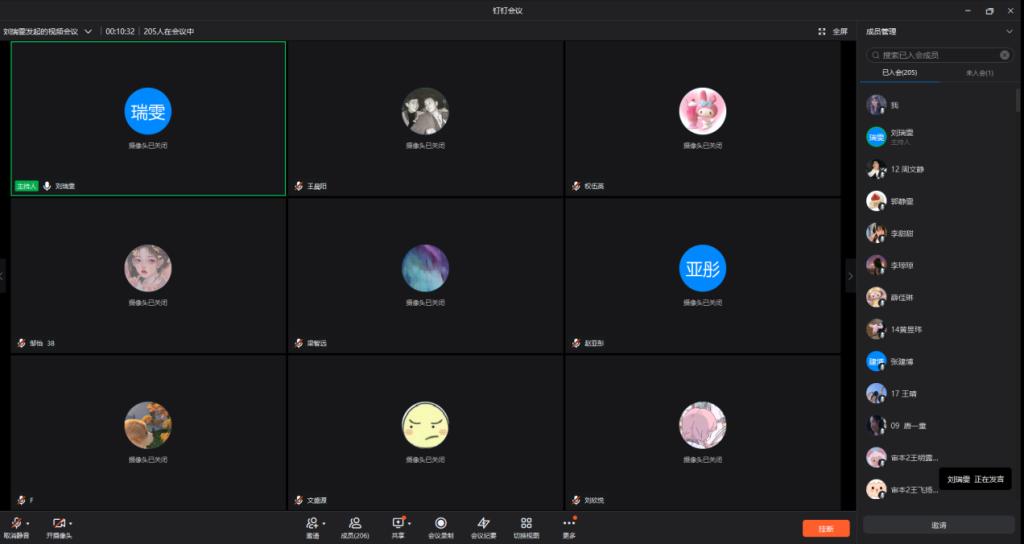Click switch view (切换视图) grid icon
This screenshot has height=544, width=1024.
click(526, 523)
